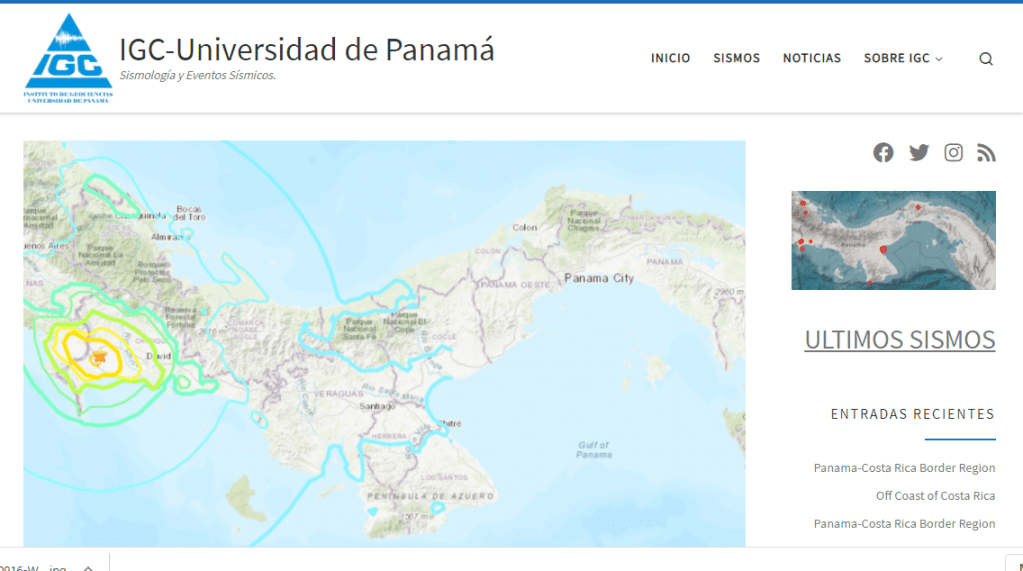The image size is (1023, 571).
Task: Open the ULTIMOS SISMOS link
Action: (x=900, y=339)
